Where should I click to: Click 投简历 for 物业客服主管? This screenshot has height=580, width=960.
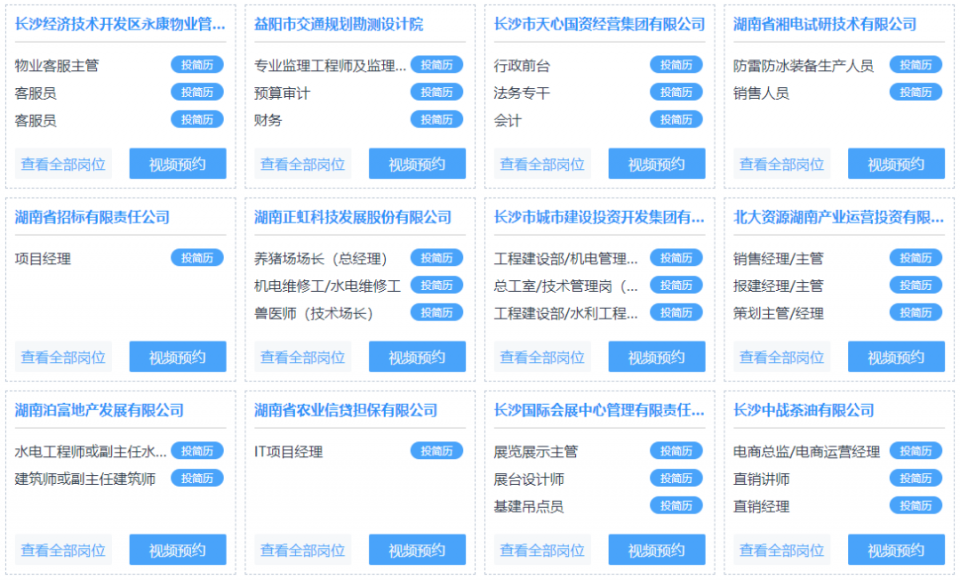click(197, 65)
